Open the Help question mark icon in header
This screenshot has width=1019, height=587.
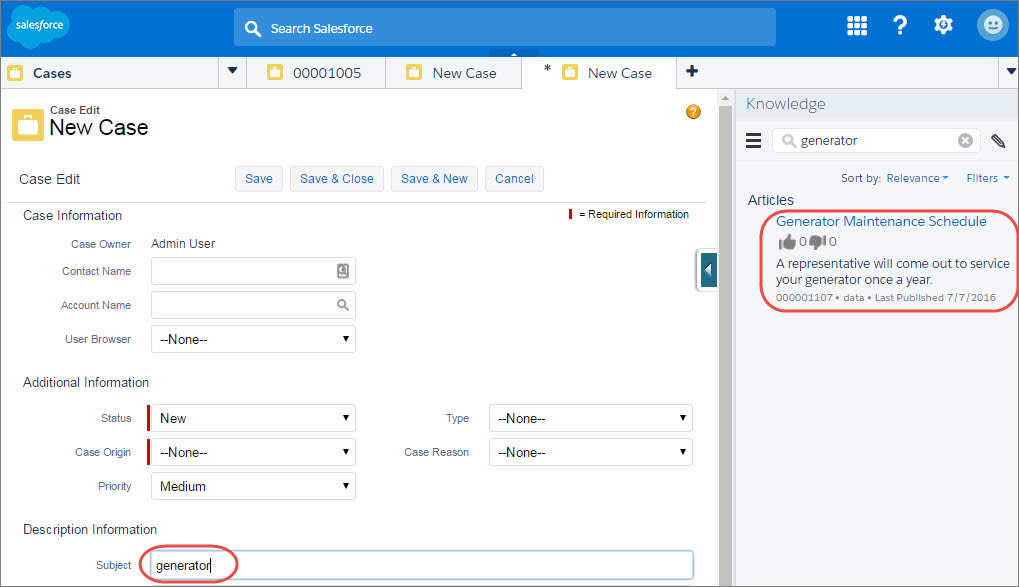point(900,25)
